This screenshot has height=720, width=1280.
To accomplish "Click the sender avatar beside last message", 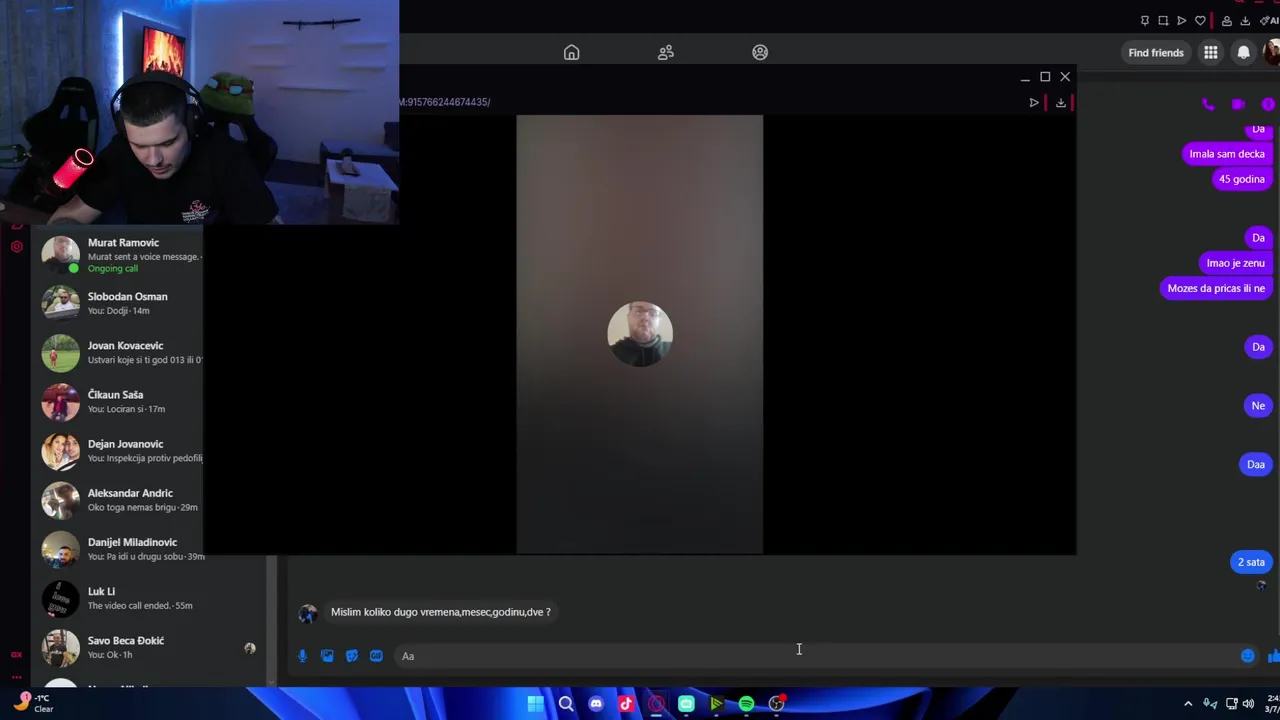I will pos(308,614).
